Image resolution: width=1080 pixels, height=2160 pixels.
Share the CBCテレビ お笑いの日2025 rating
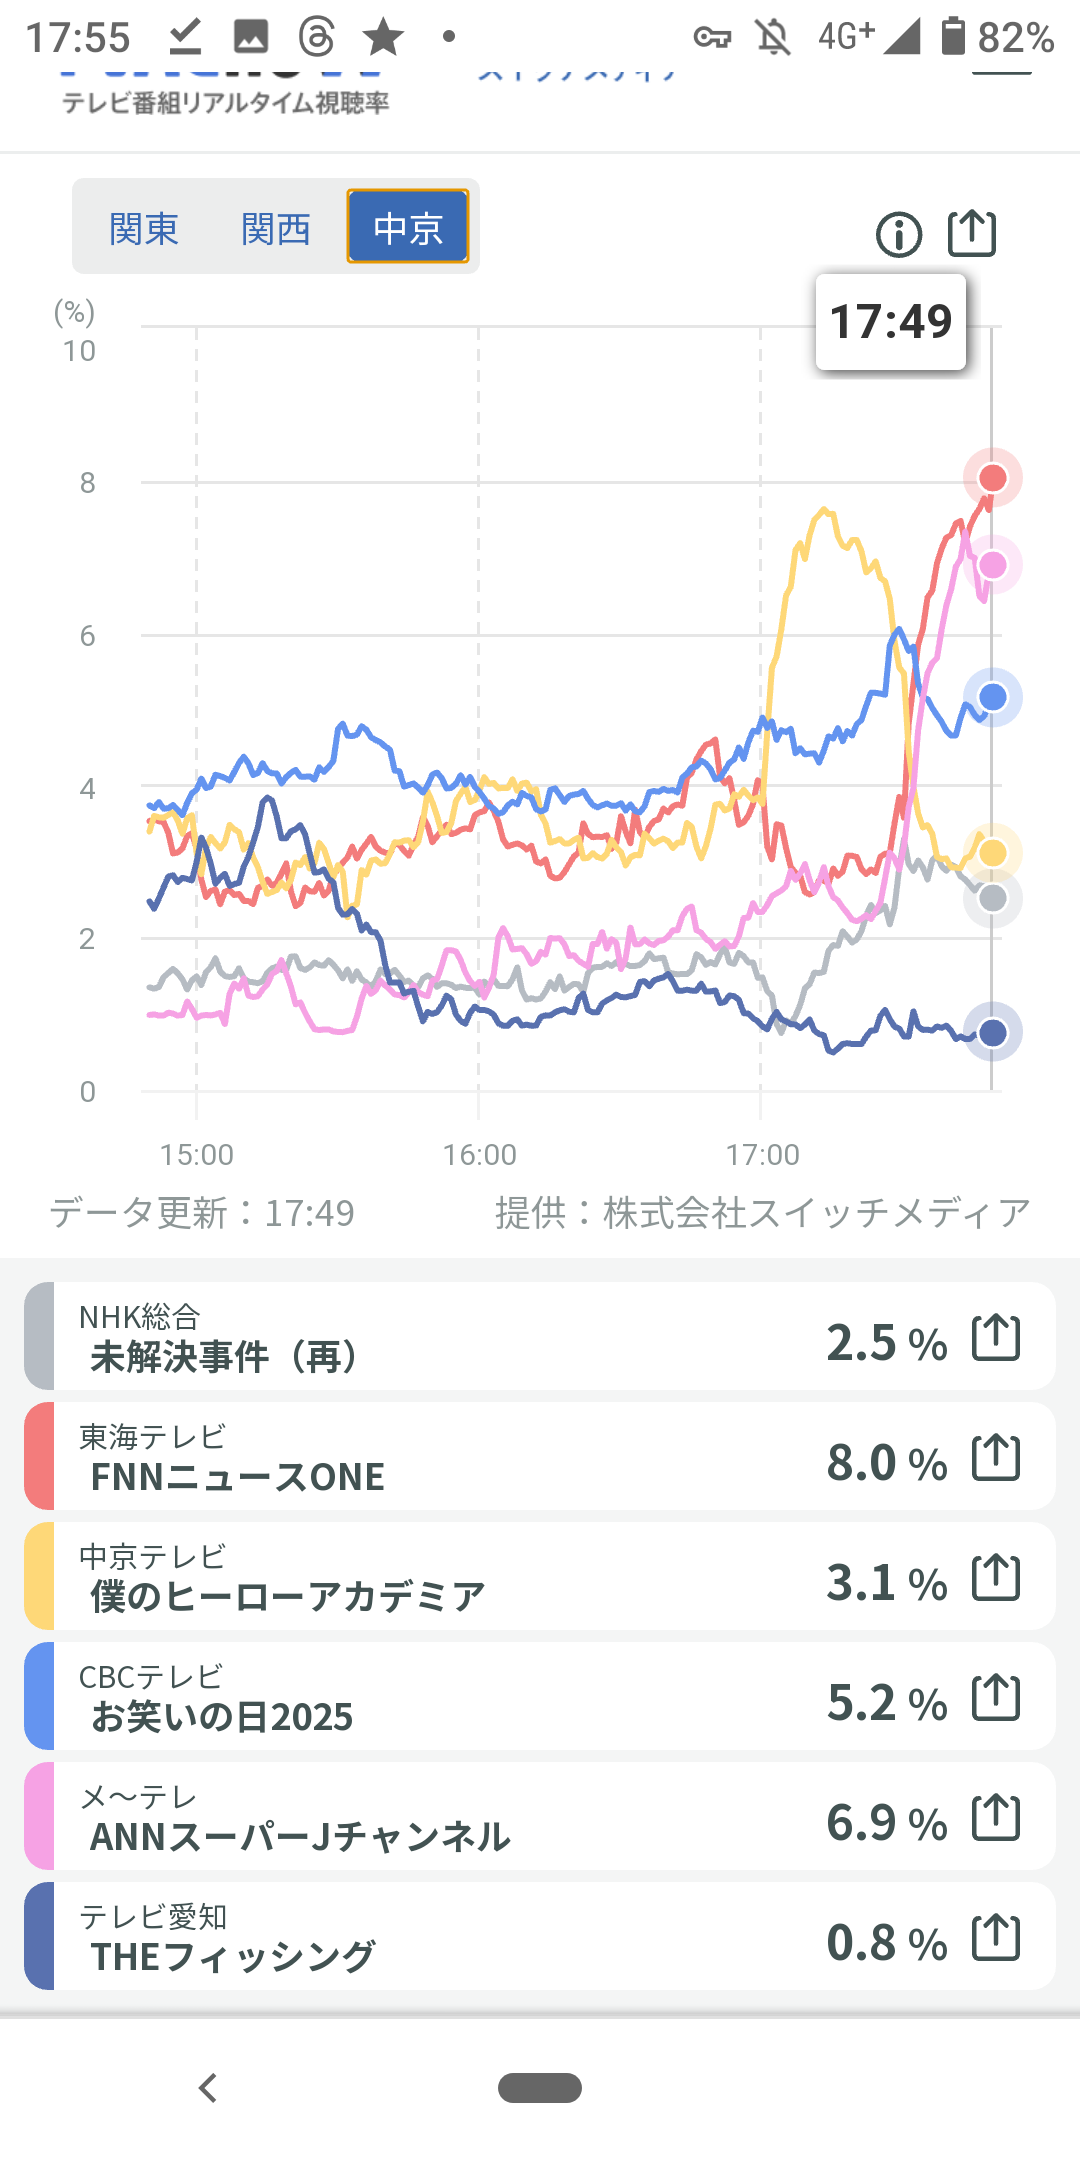tap(996, 1698)
